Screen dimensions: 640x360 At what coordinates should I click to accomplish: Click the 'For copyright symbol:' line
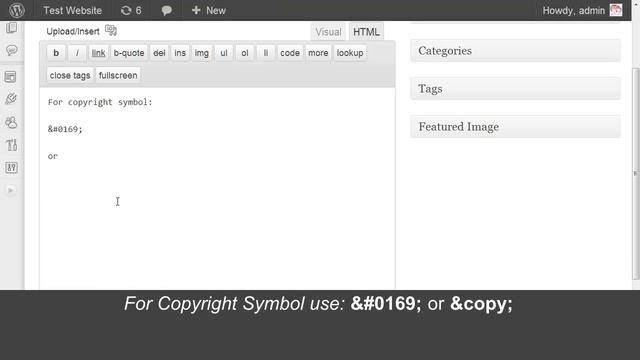[x=100, y=102]
